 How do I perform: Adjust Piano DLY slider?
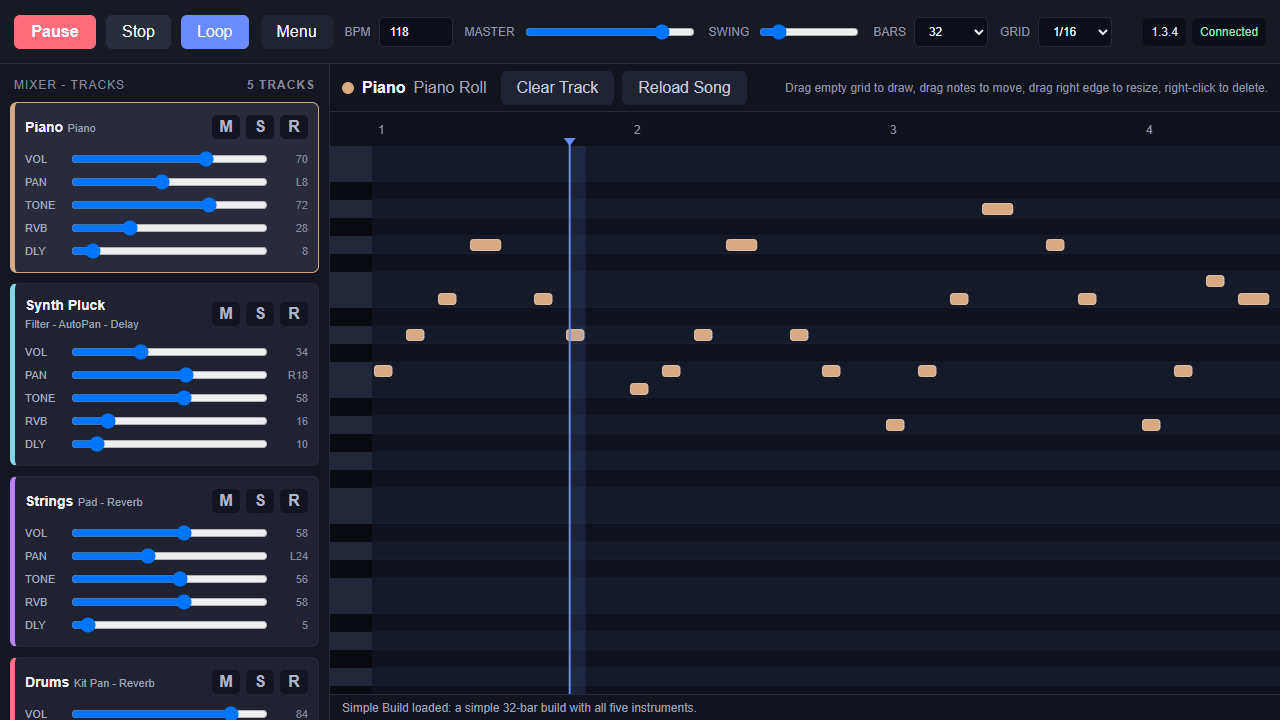[x=169, y=251]
